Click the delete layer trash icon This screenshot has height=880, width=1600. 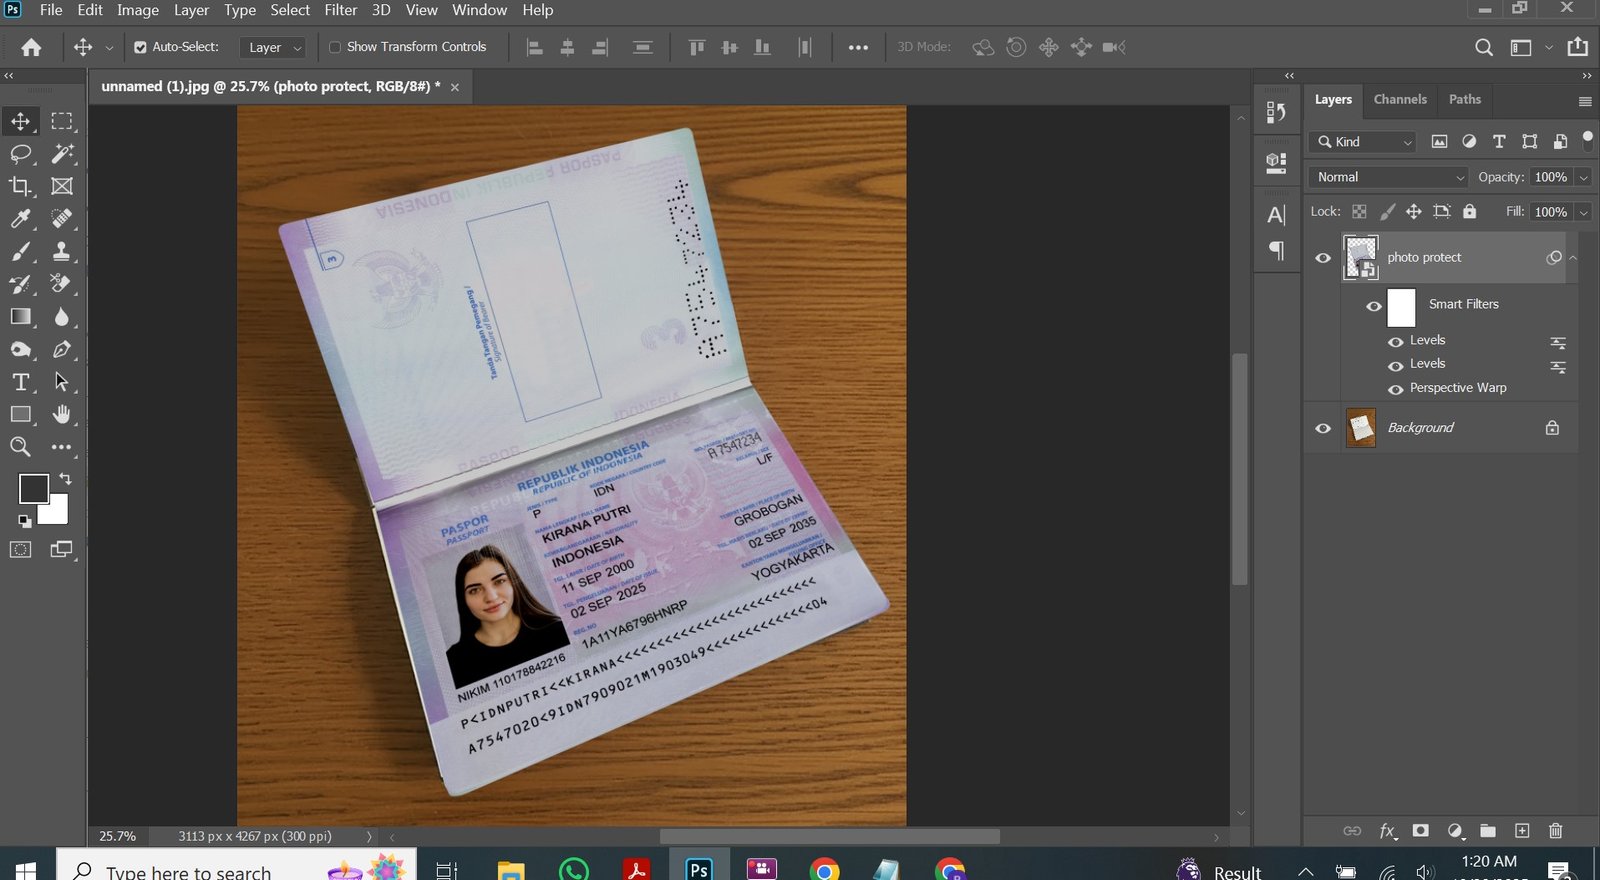click(1555, 831)
